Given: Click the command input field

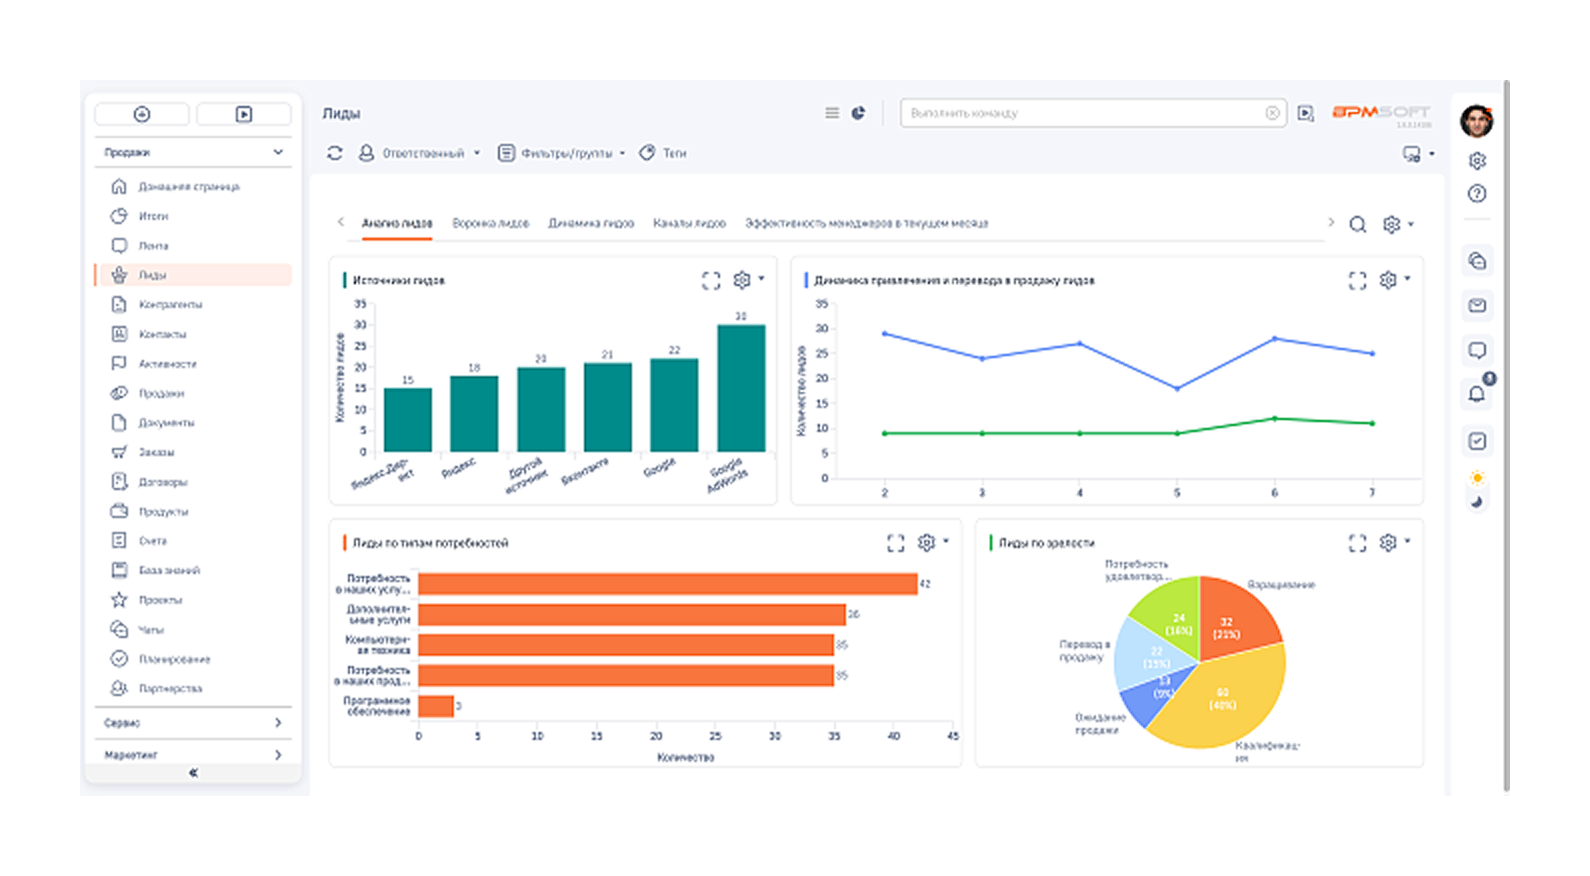Looking at the screenshot, I should (1092, 113).
